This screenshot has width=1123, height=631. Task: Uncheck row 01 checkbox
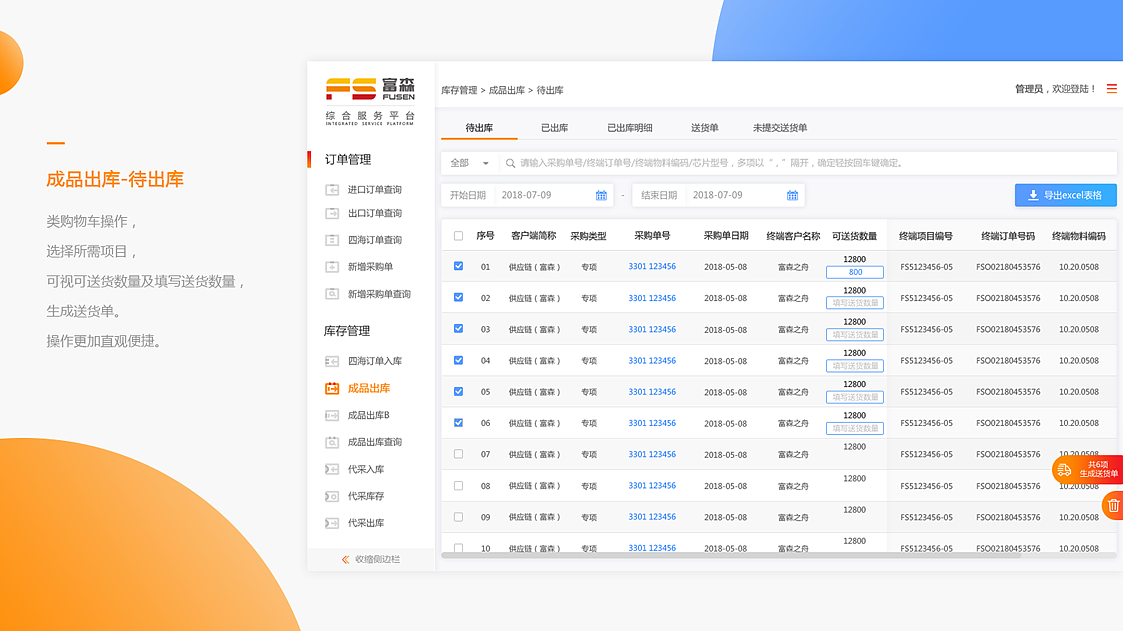tap(458, 266)
